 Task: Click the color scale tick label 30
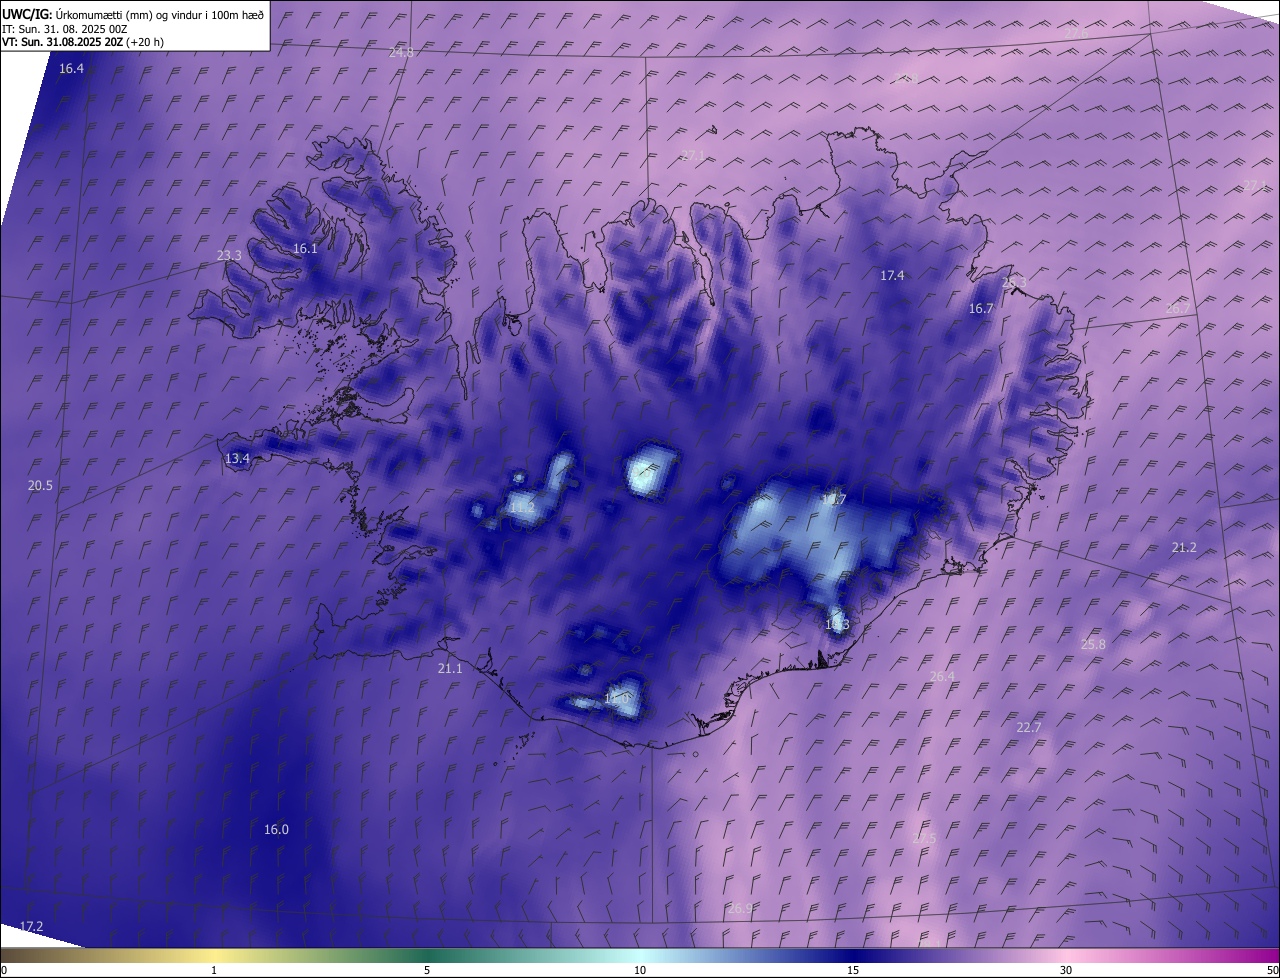pos(1066,970)
